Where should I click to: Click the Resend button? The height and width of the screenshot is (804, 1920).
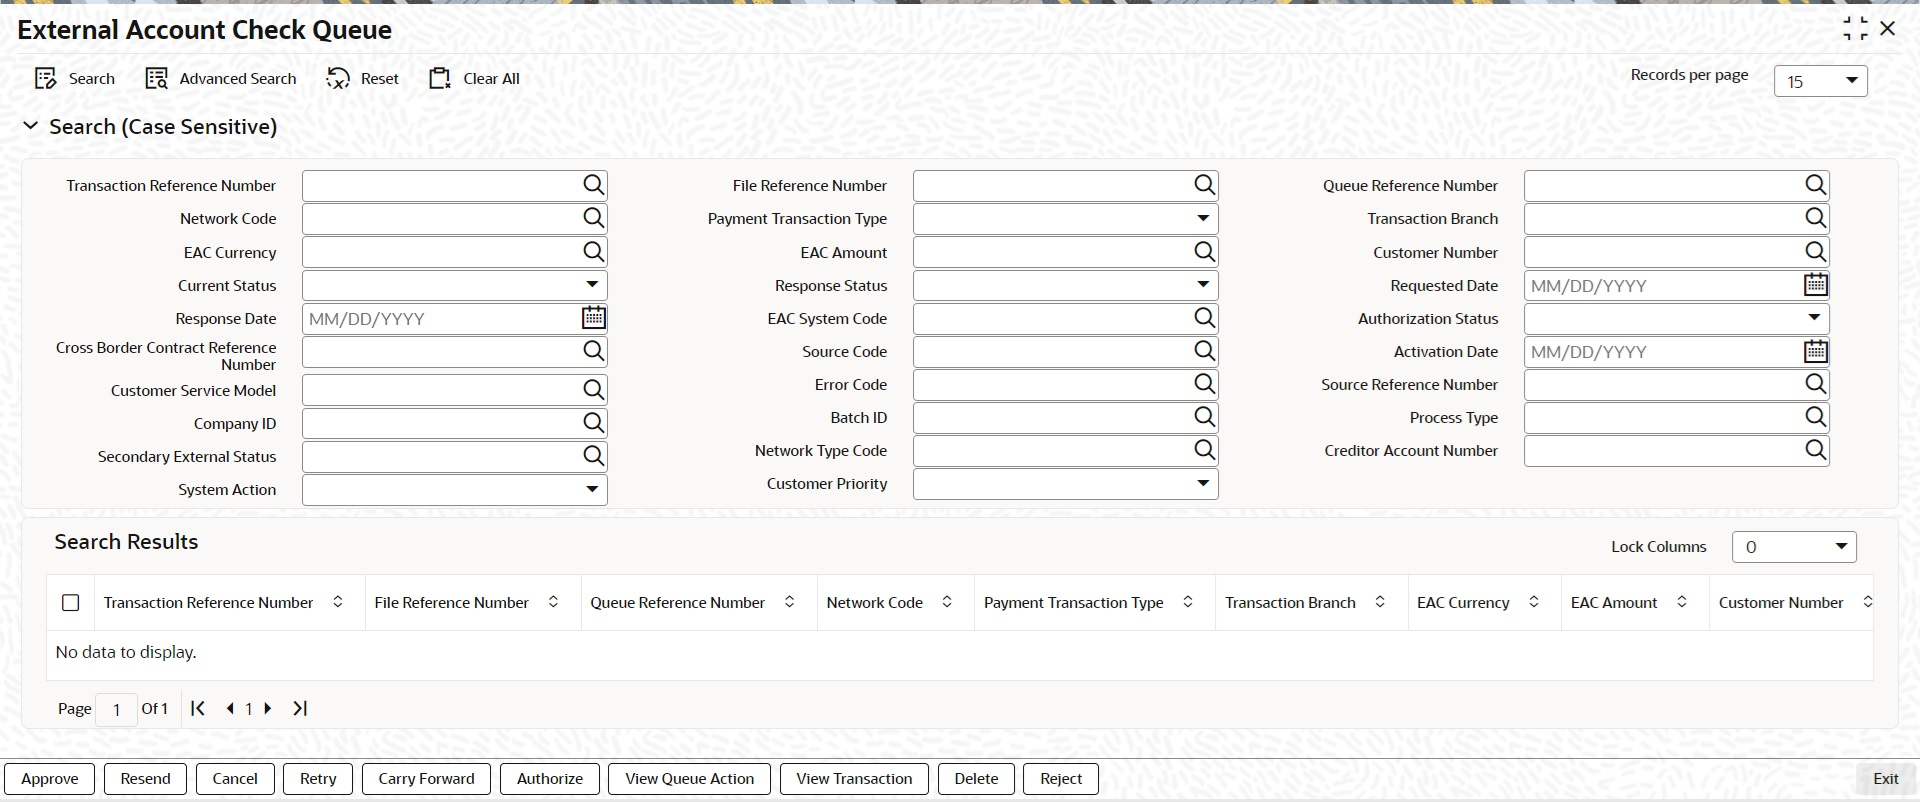(x=145, y=779)
